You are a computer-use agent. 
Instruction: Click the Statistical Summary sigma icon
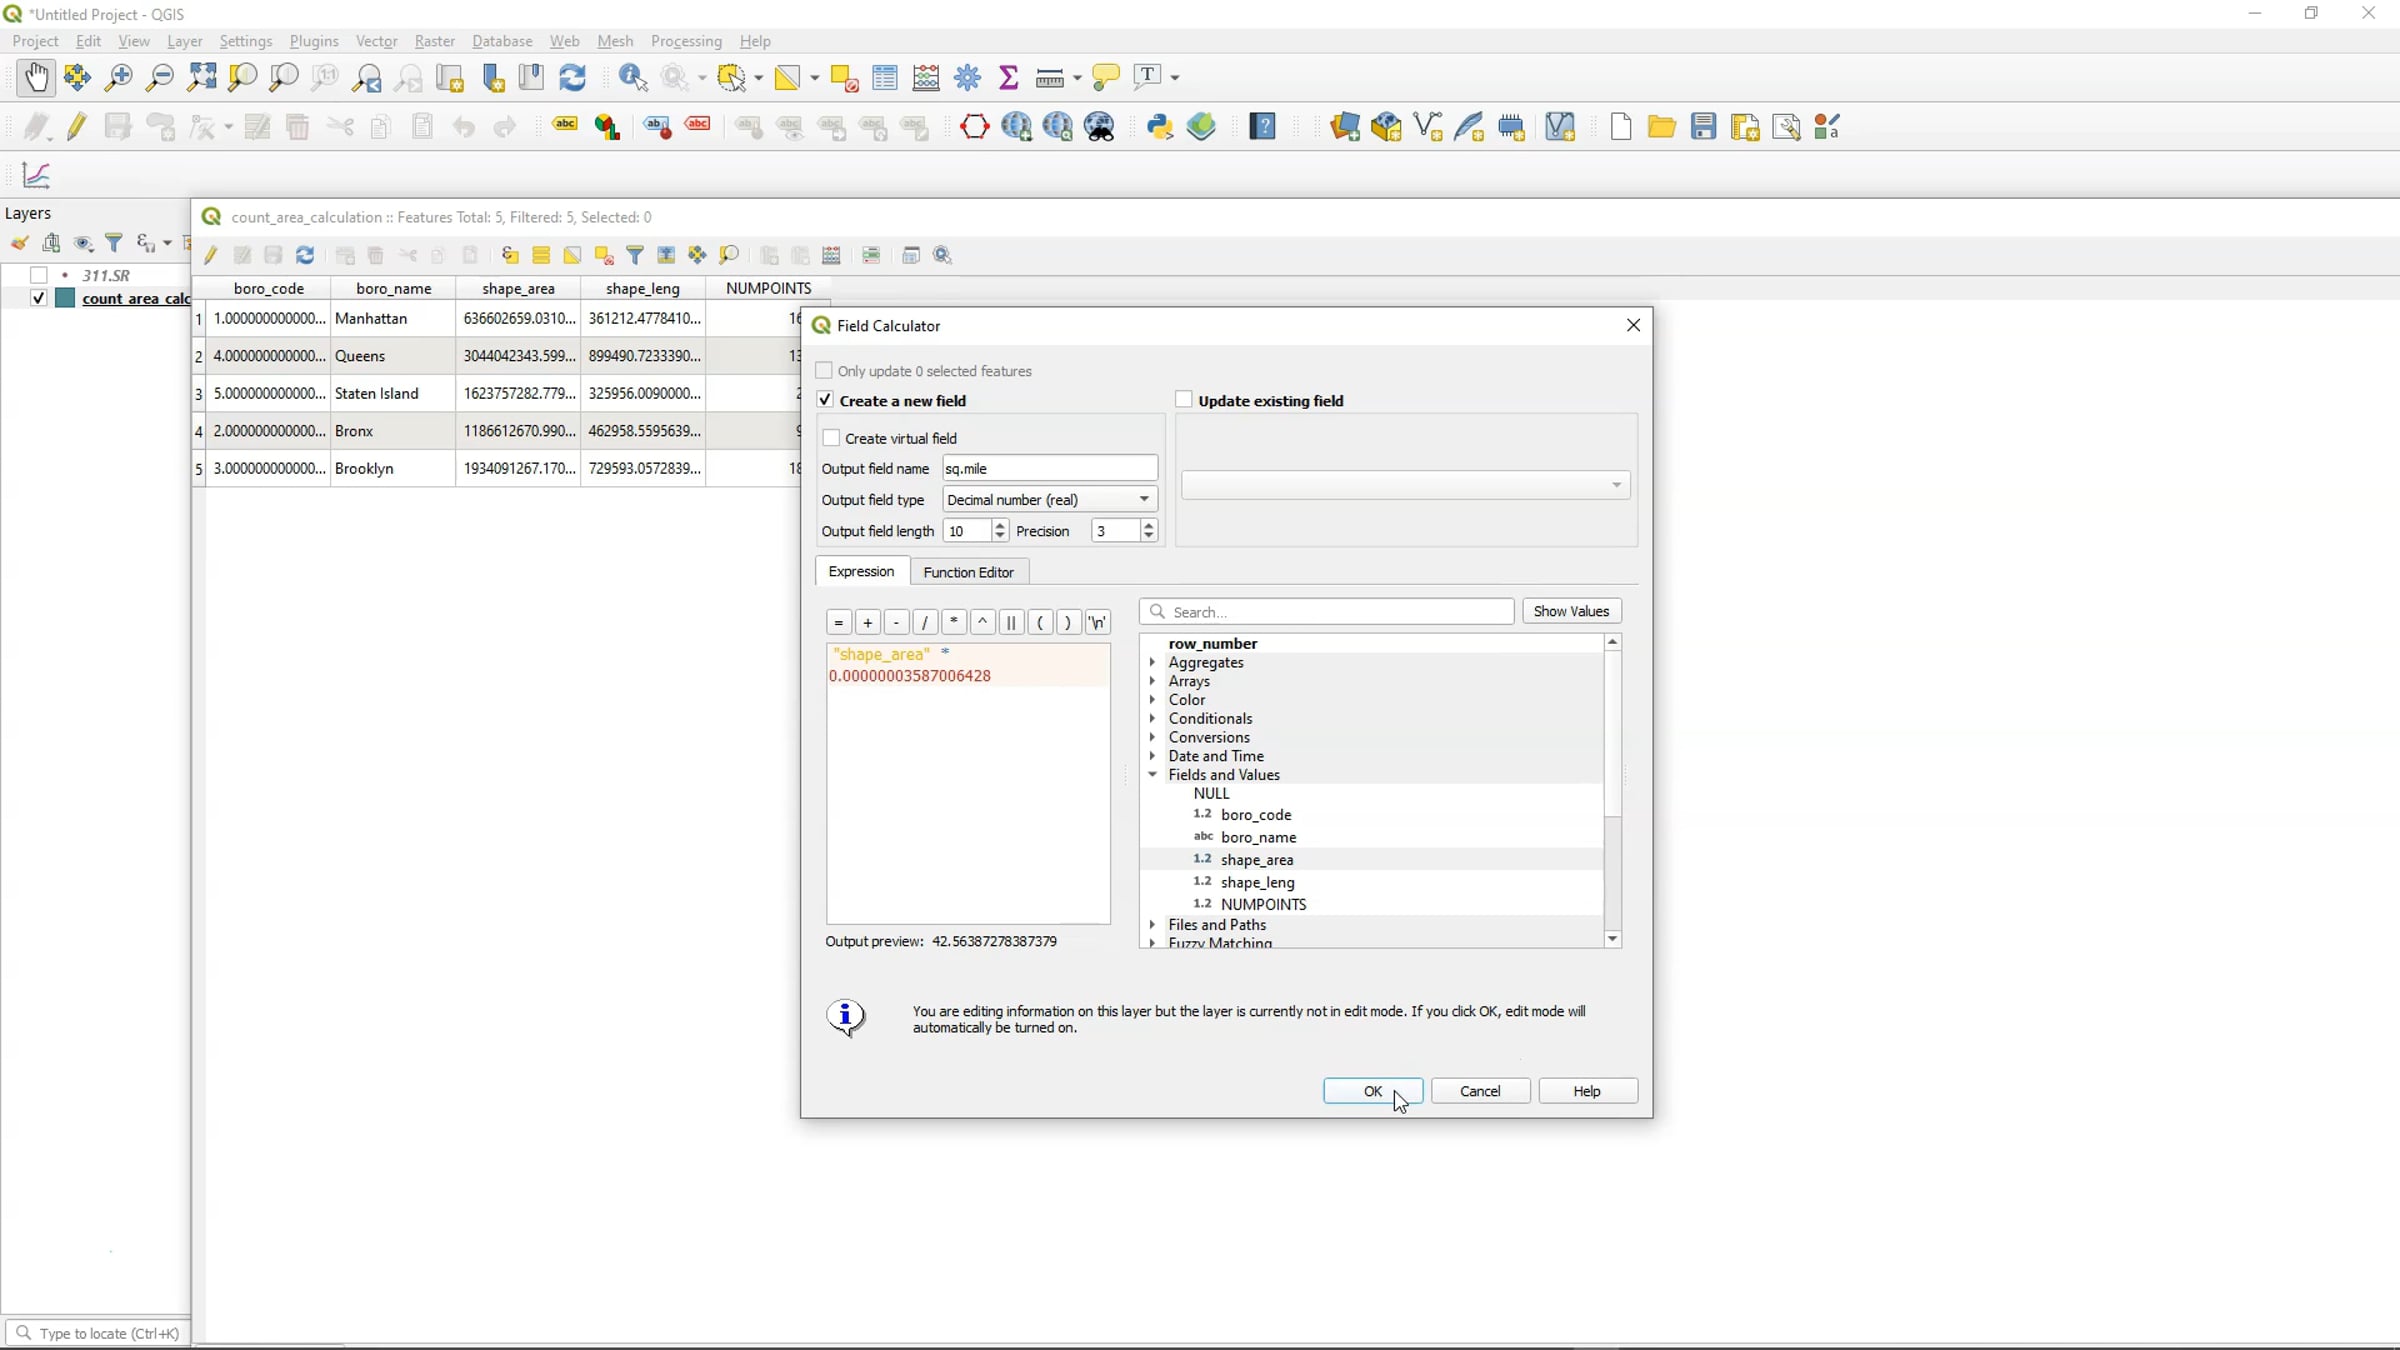1009,77
